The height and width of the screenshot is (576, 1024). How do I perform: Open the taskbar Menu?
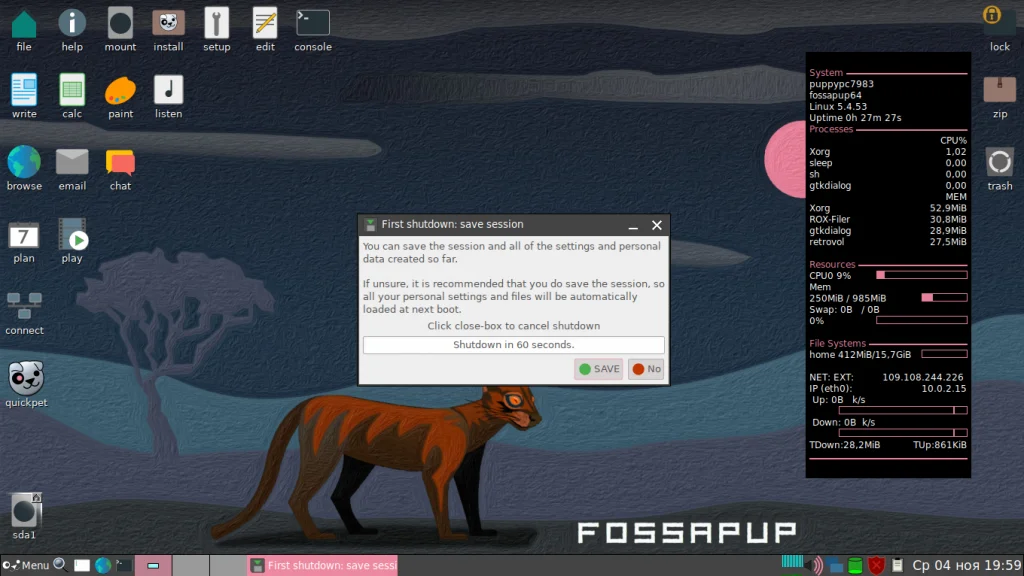(x=35, y=565)
